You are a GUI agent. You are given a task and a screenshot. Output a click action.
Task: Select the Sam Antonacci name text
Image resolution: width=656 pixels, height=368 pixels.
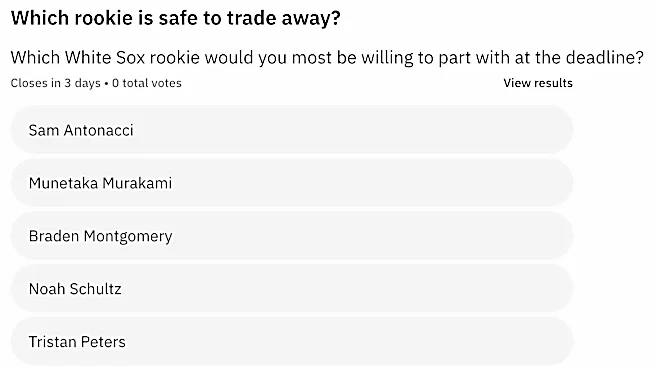tap(81, 130)
